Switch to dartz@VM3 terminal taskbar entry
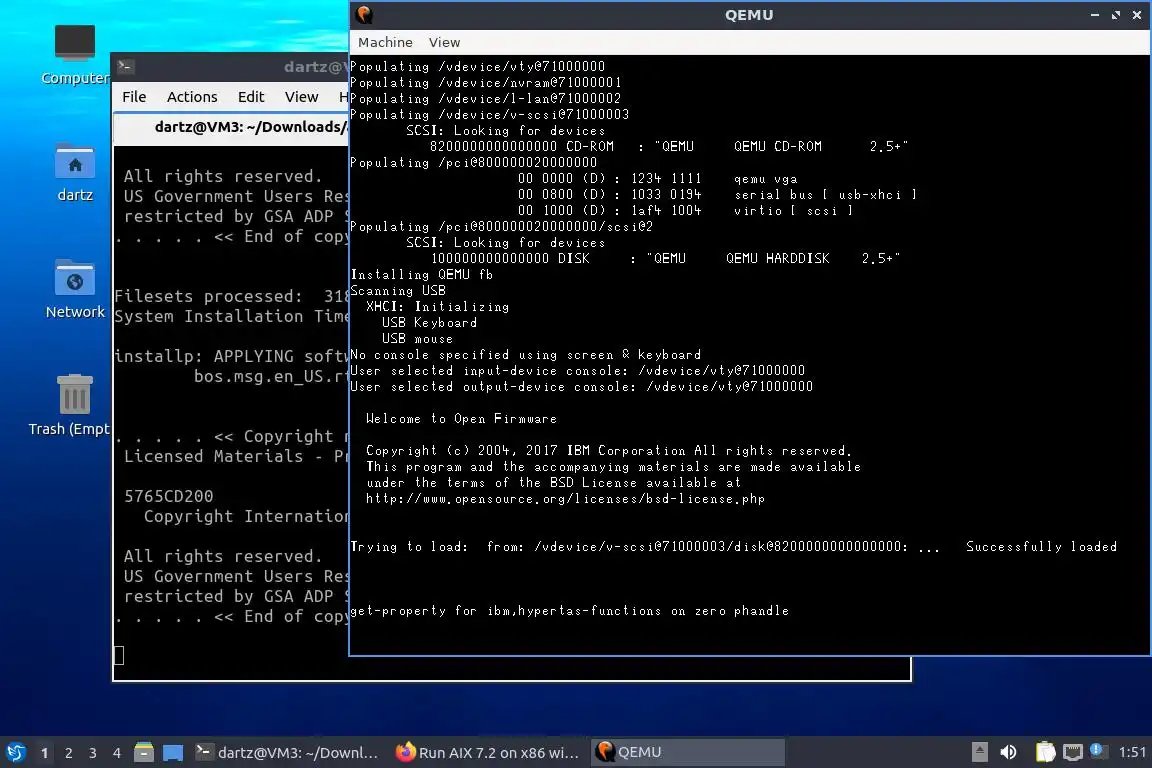Image resolution: width=1152 pixels, height=768 pixels. [287, 753]
